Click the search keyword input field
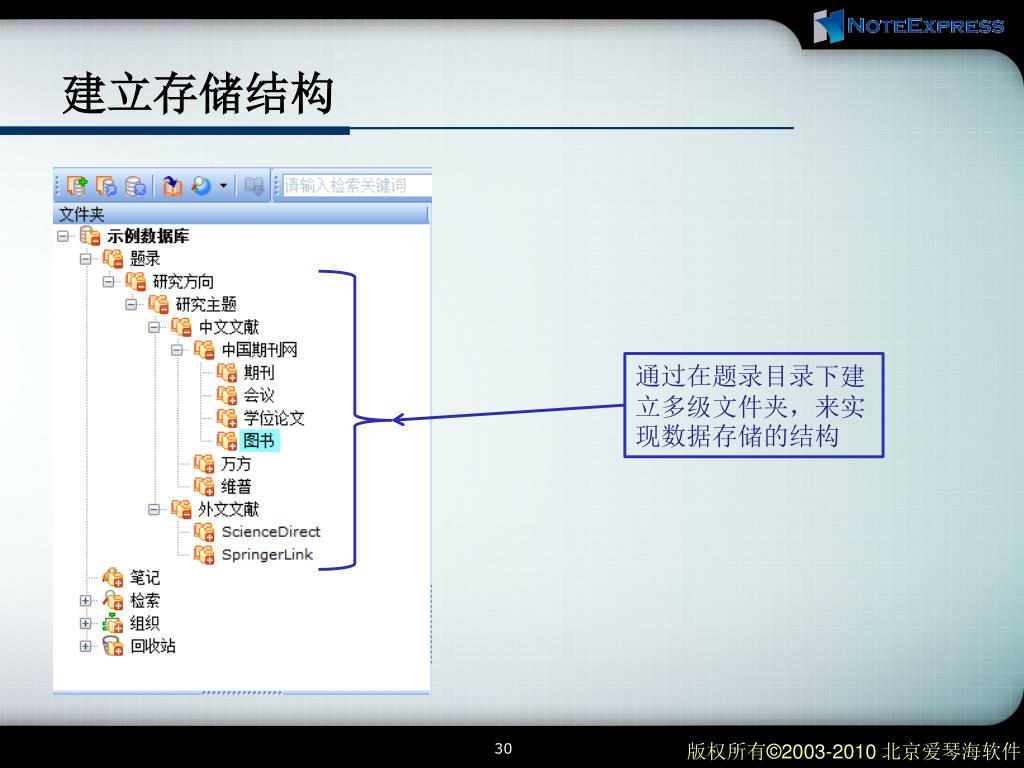Screen dimensions: 1024x768 [x=357, y=185]
